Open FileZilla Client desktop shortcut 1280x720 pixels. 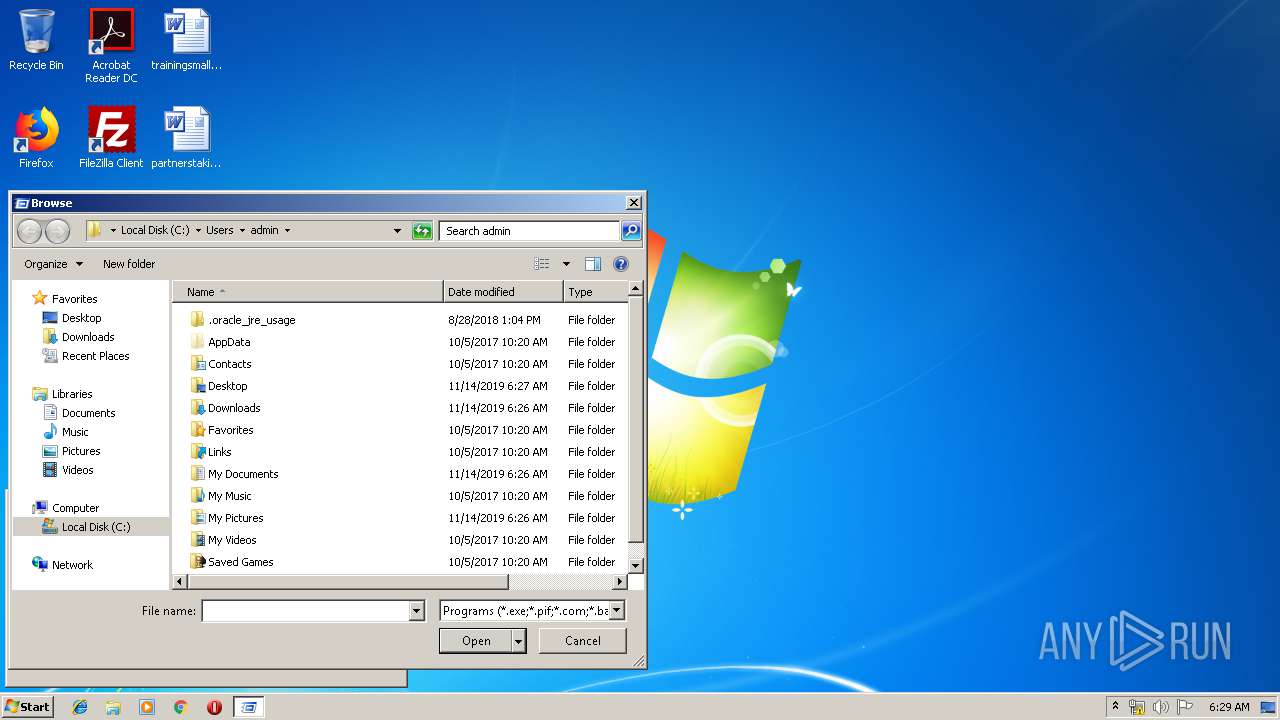pos(111,138)
